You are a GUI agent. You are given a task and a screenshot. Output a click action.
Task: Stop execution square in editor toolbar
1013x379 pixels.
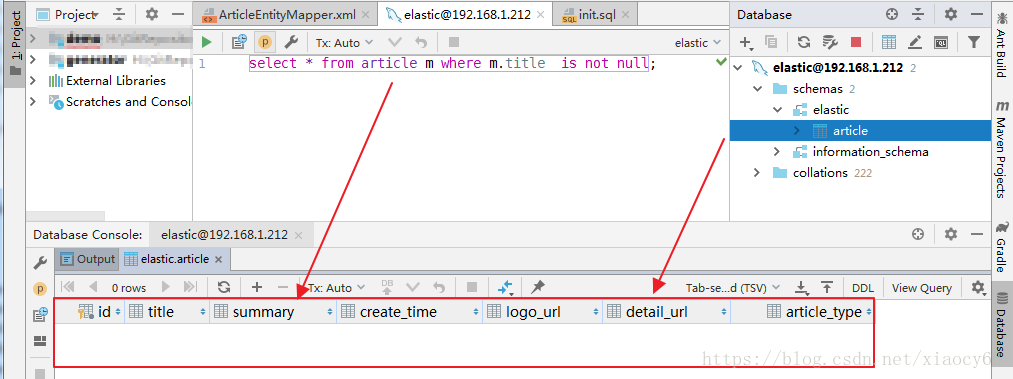point(454,43)
